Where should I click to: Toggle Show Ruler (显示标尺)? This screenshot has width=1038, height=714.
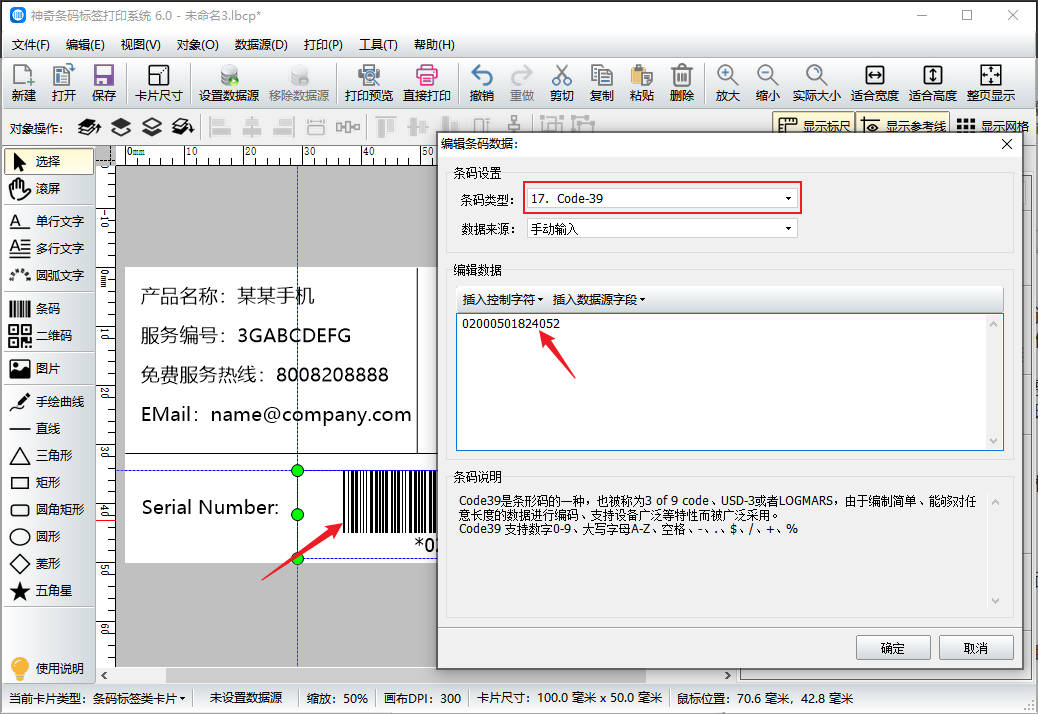coord(813,126)
